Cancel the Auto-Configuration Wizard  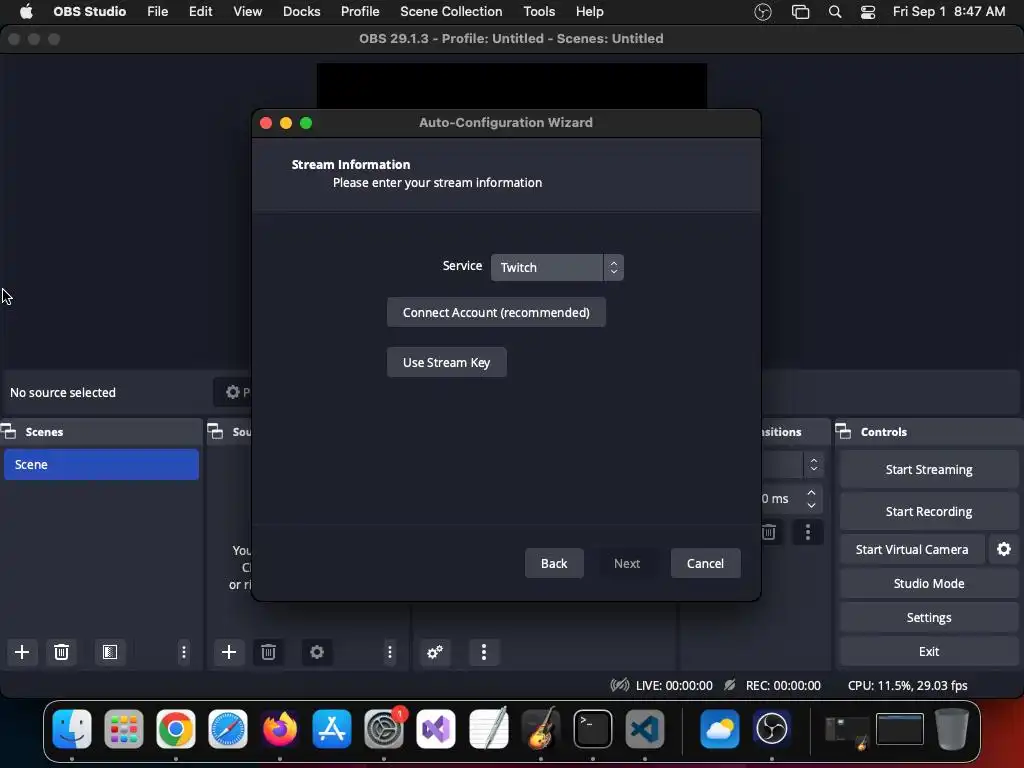pos(705,563)
